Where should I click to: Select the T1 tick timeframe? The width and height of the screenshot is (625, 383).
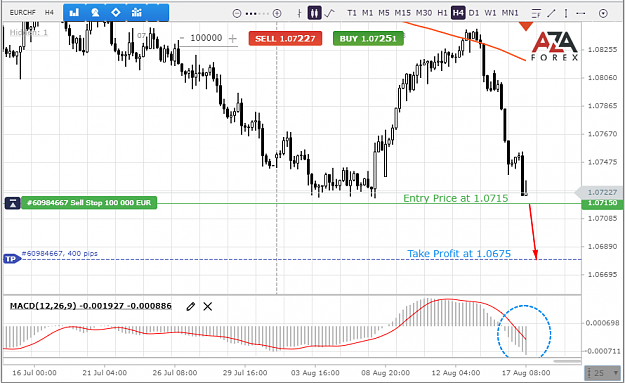click(x=352, y=13)
